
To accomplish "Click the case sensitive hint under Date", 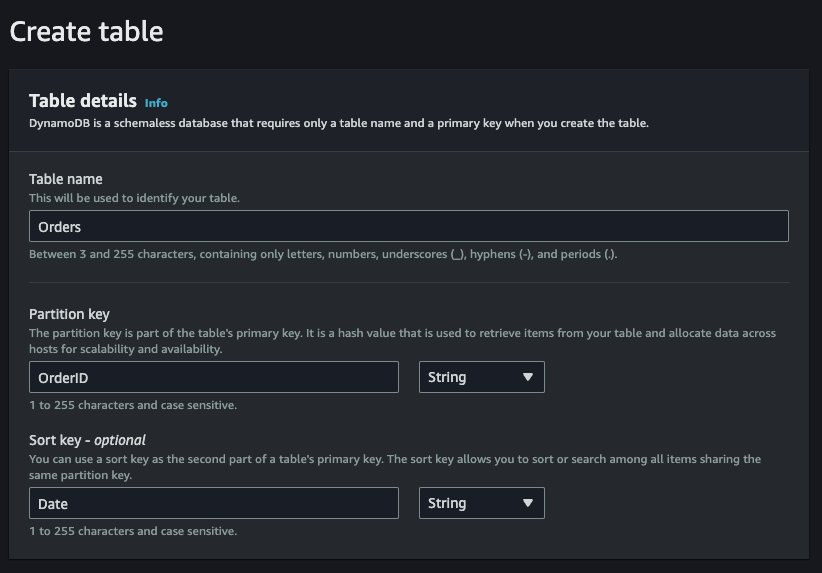I will pos(133,531).
